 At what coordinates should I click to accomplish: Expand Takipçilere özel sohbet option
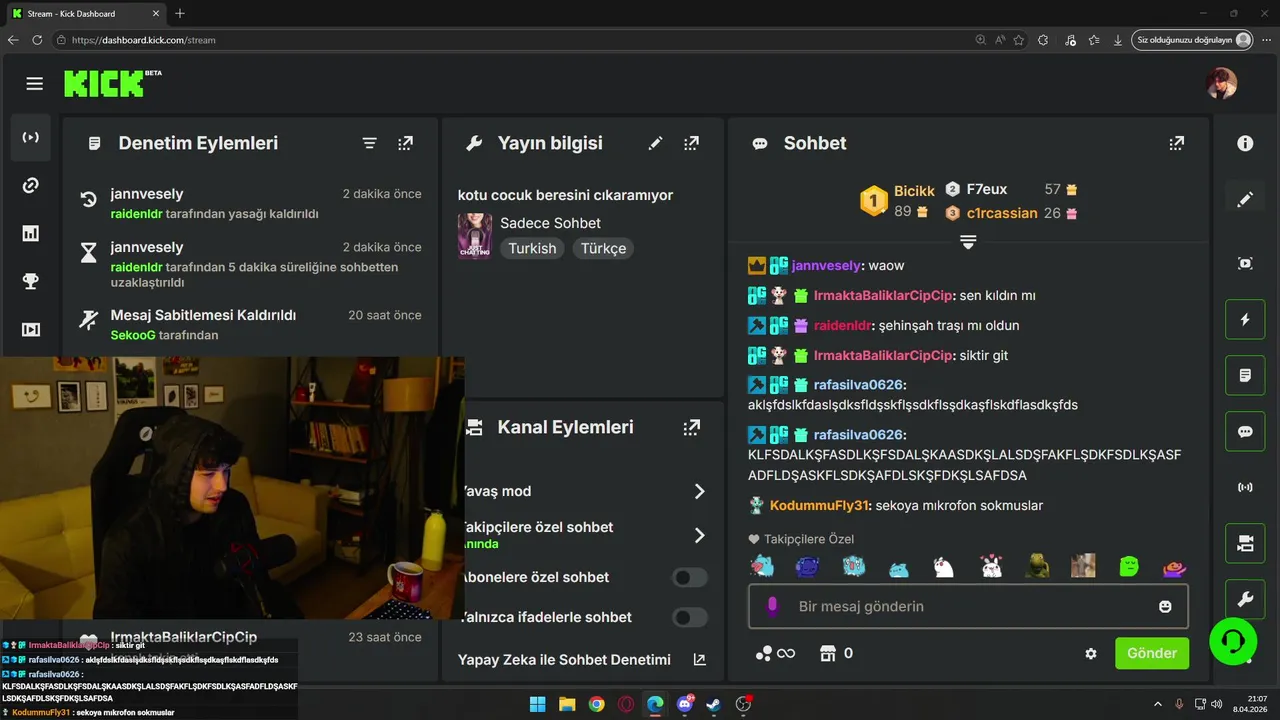tap(699, 535)
